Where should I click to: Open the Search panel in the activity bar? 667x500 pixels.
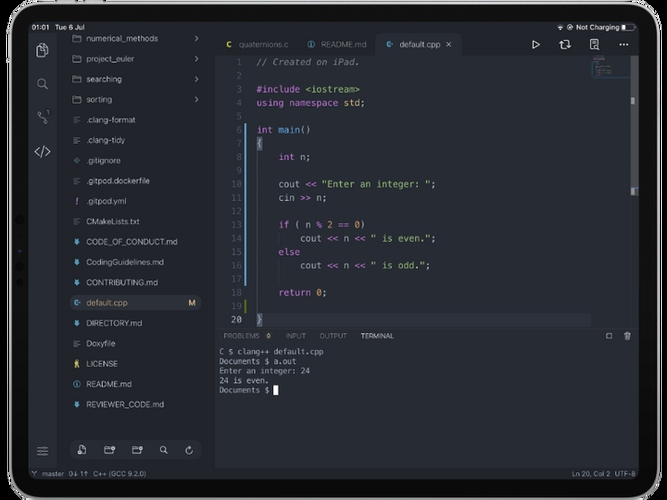[42, 84]
